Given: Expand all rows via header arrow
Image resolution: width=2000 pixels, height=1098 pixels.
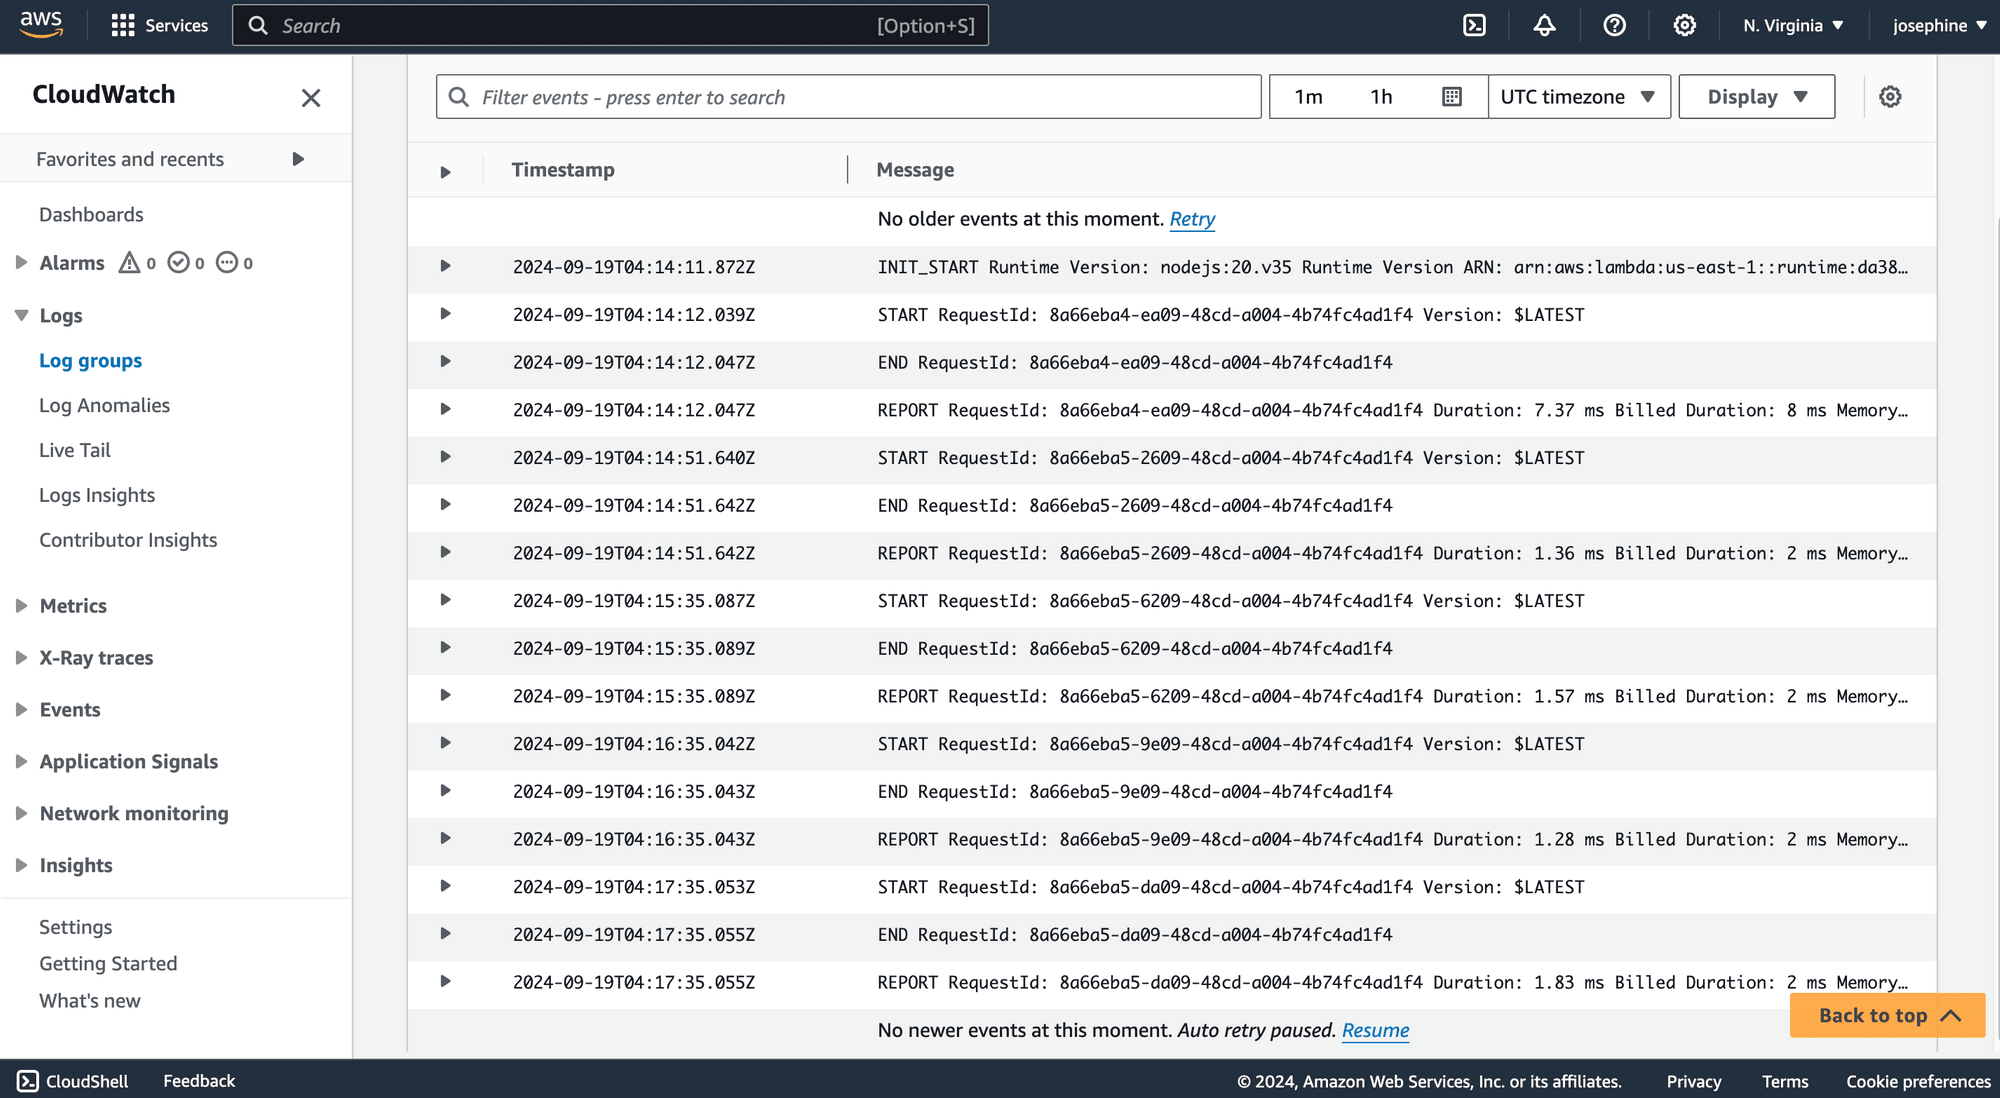Looking at the screenshot, I should (x=446, y=172).
